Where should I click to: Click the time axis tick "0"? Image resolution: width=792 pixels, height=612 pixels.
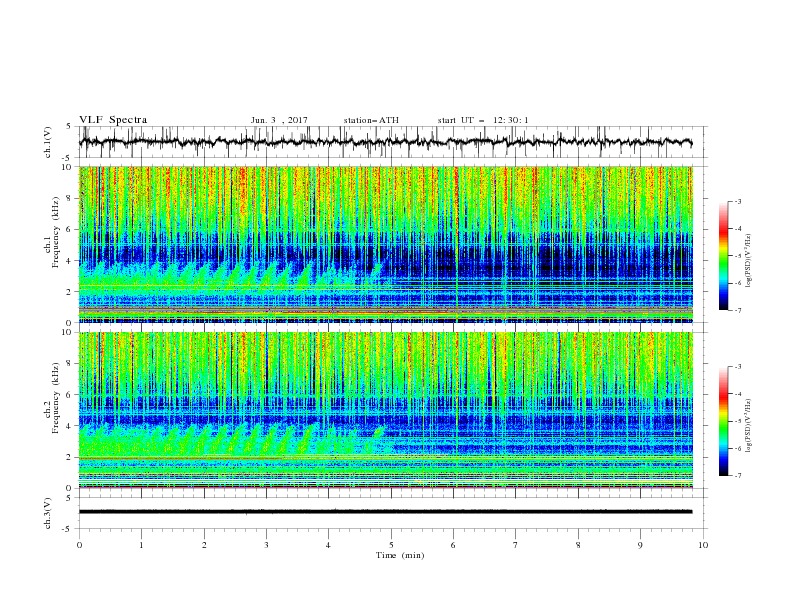(79, 545)
